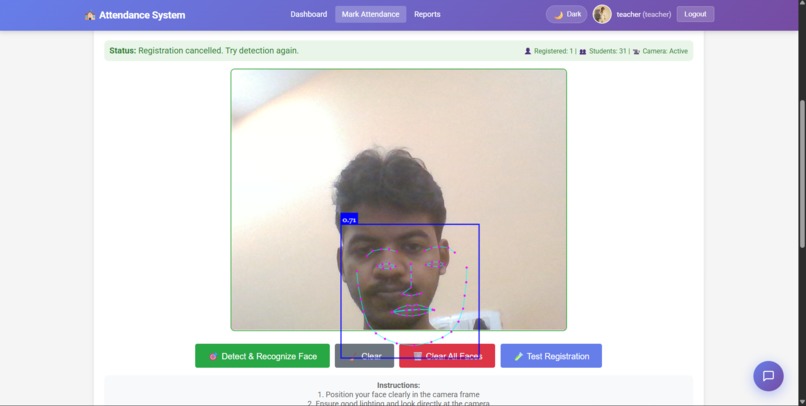
Task: Click the Clear All Faces button
Action: tap(447, 356)
